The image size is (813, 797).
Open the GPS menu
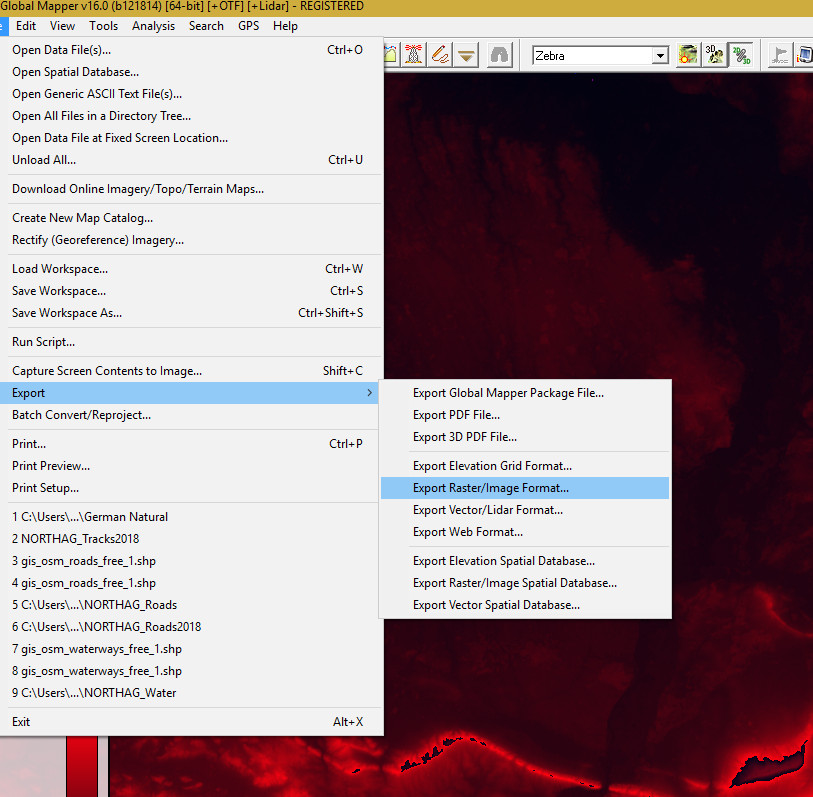click(248, 26)
